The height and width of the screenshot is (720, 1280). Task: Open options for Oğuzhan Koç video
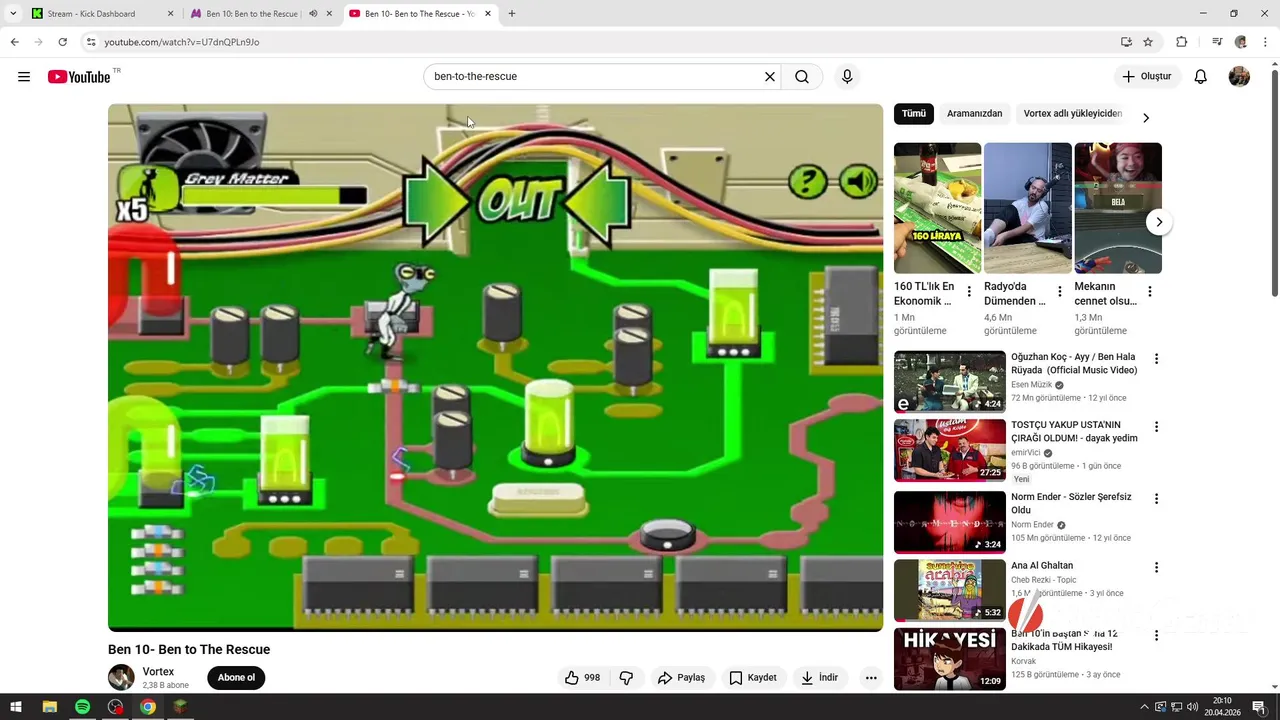(1156, 359)
